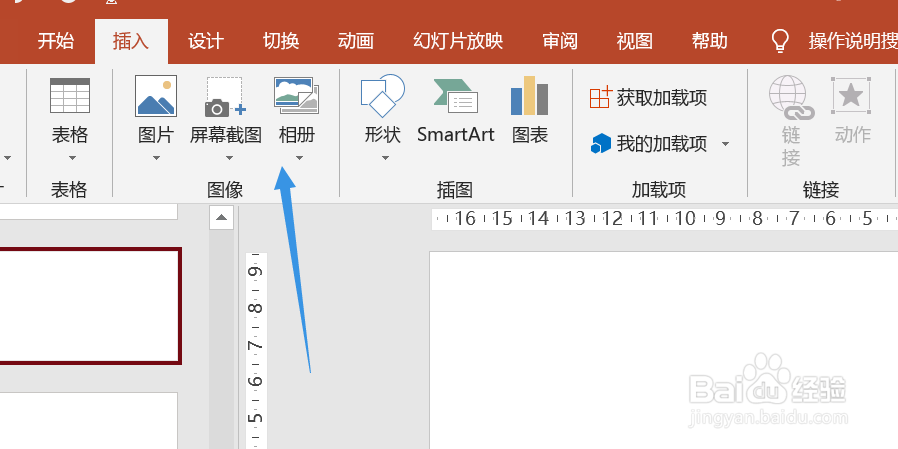Viewport: 898px width, 449px height.
Task: Expand the 屏幕截图 dropdown arrow
Action: point(229,158)
